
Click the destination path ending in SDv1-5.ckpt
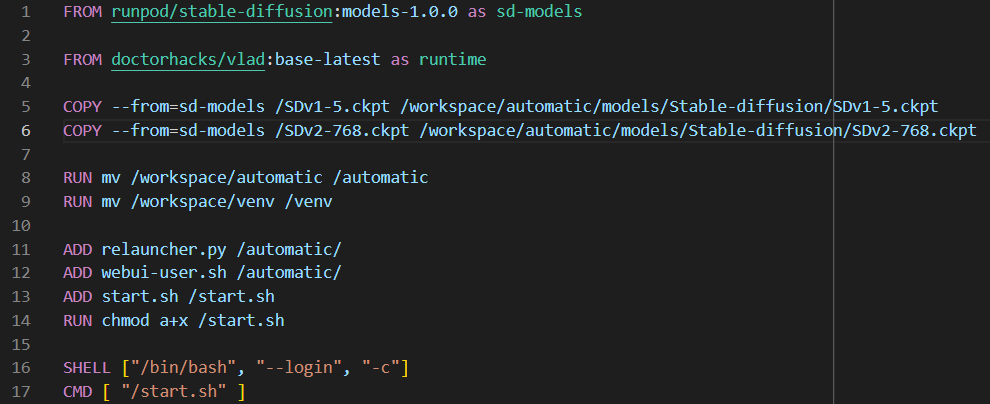click(669, 107)
